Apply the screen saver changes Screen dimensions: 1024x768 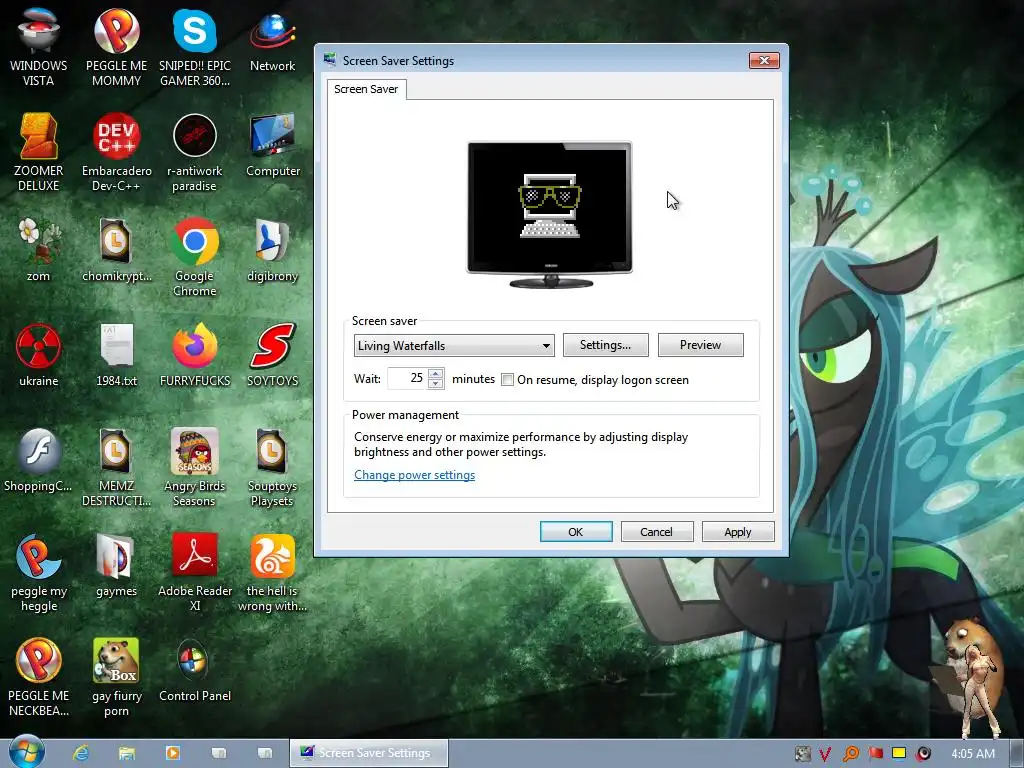[x=738, y=532]
